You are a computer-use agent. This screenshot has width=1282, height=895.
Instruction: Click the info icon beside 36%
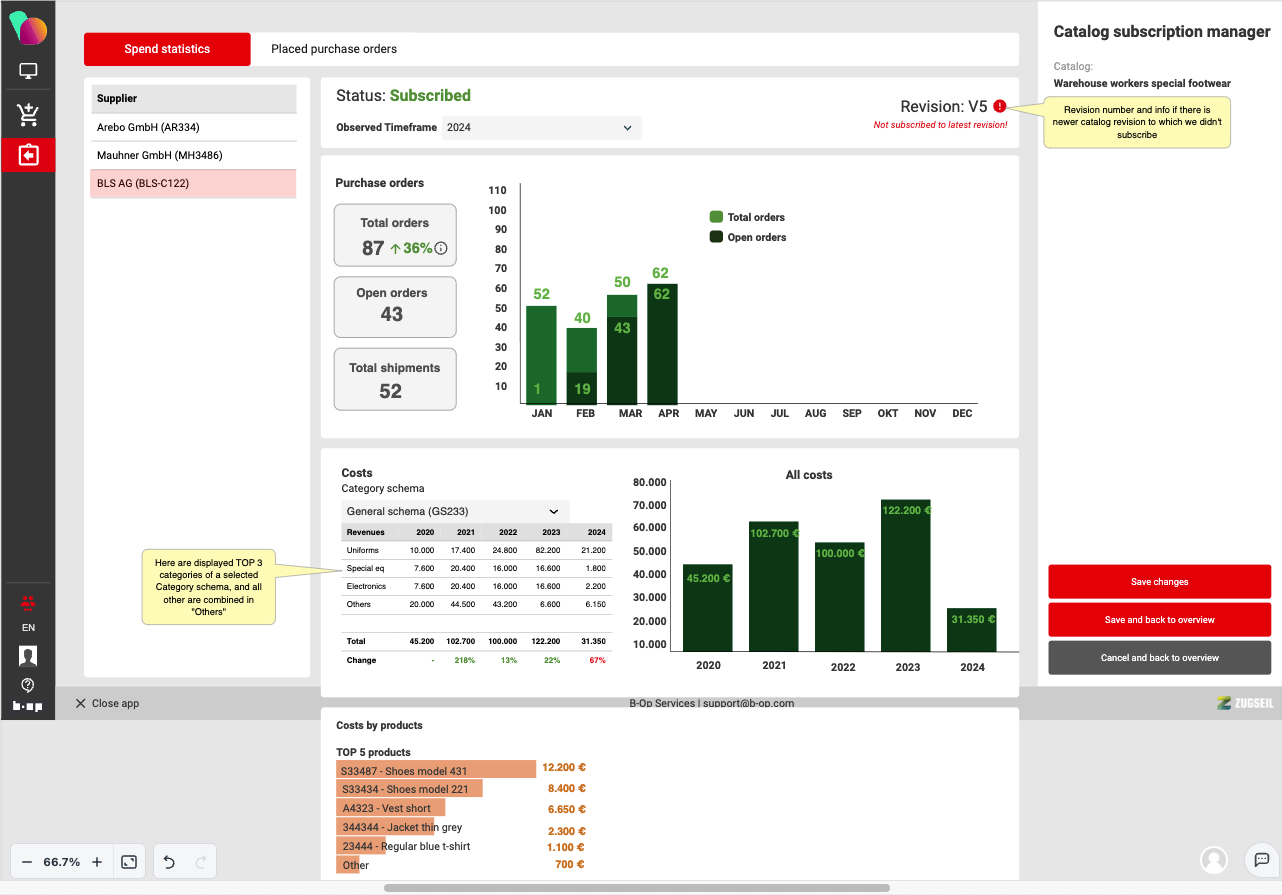441,248
